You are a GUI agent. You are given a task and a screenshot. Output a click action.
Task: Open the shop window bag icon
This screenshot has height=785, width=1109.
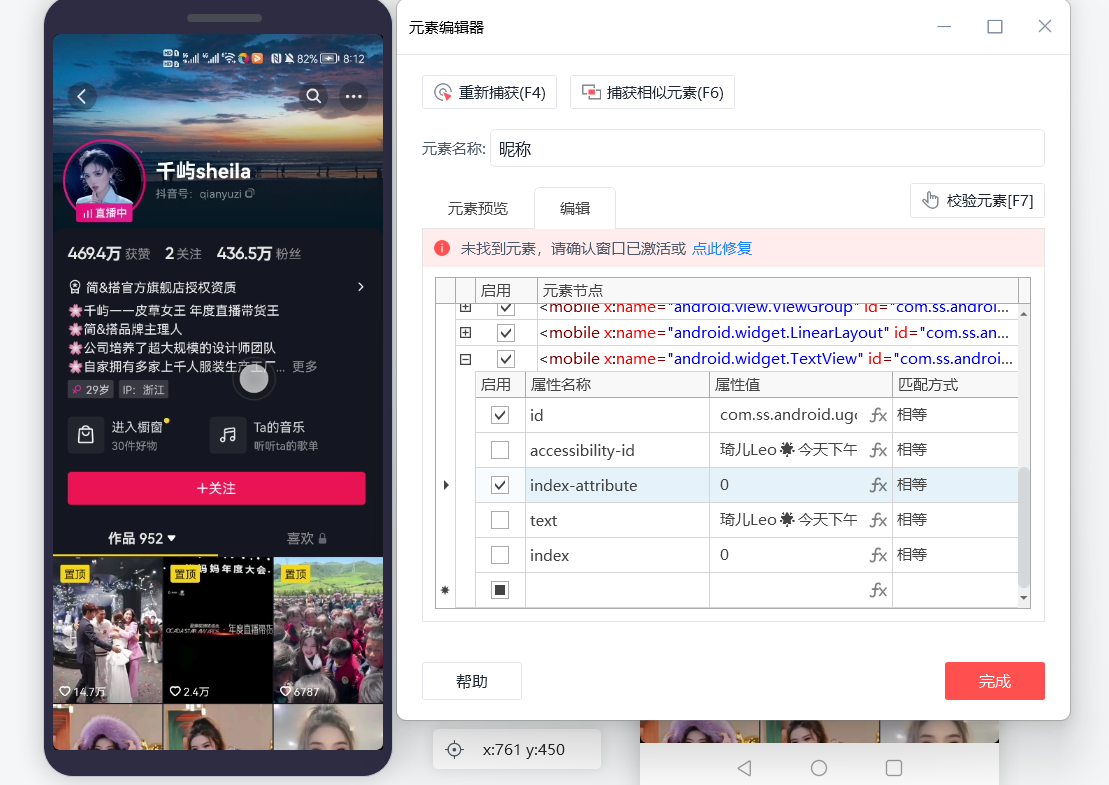(x=86, y=435)
